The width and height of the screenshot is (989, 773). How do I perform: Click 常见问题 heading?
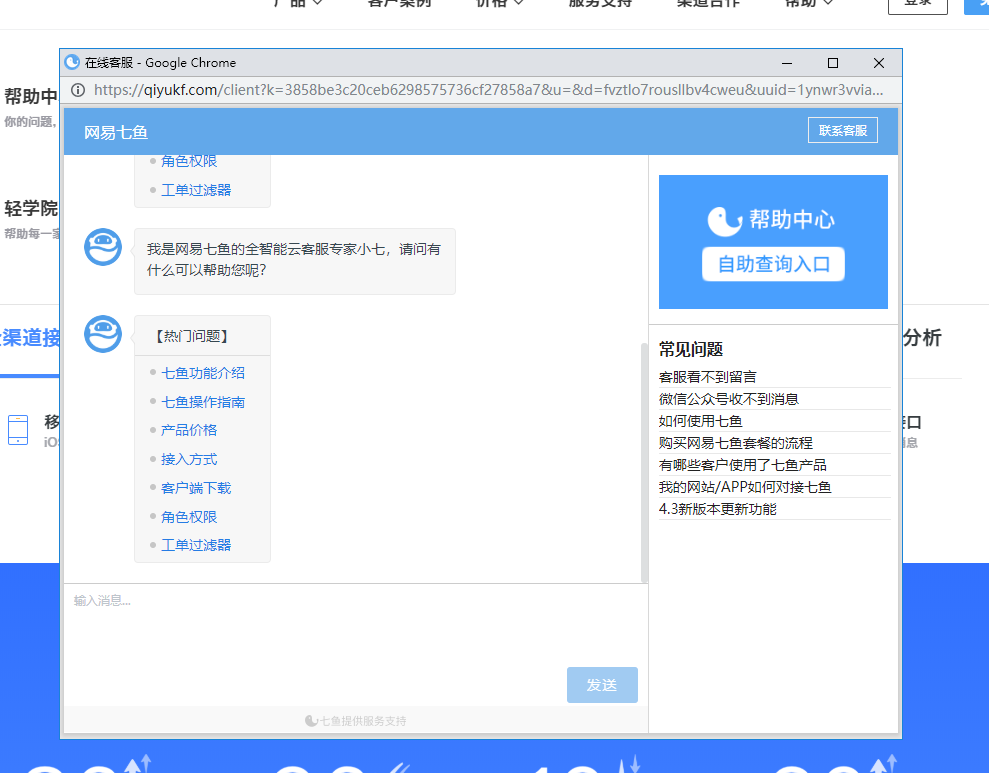691,349
